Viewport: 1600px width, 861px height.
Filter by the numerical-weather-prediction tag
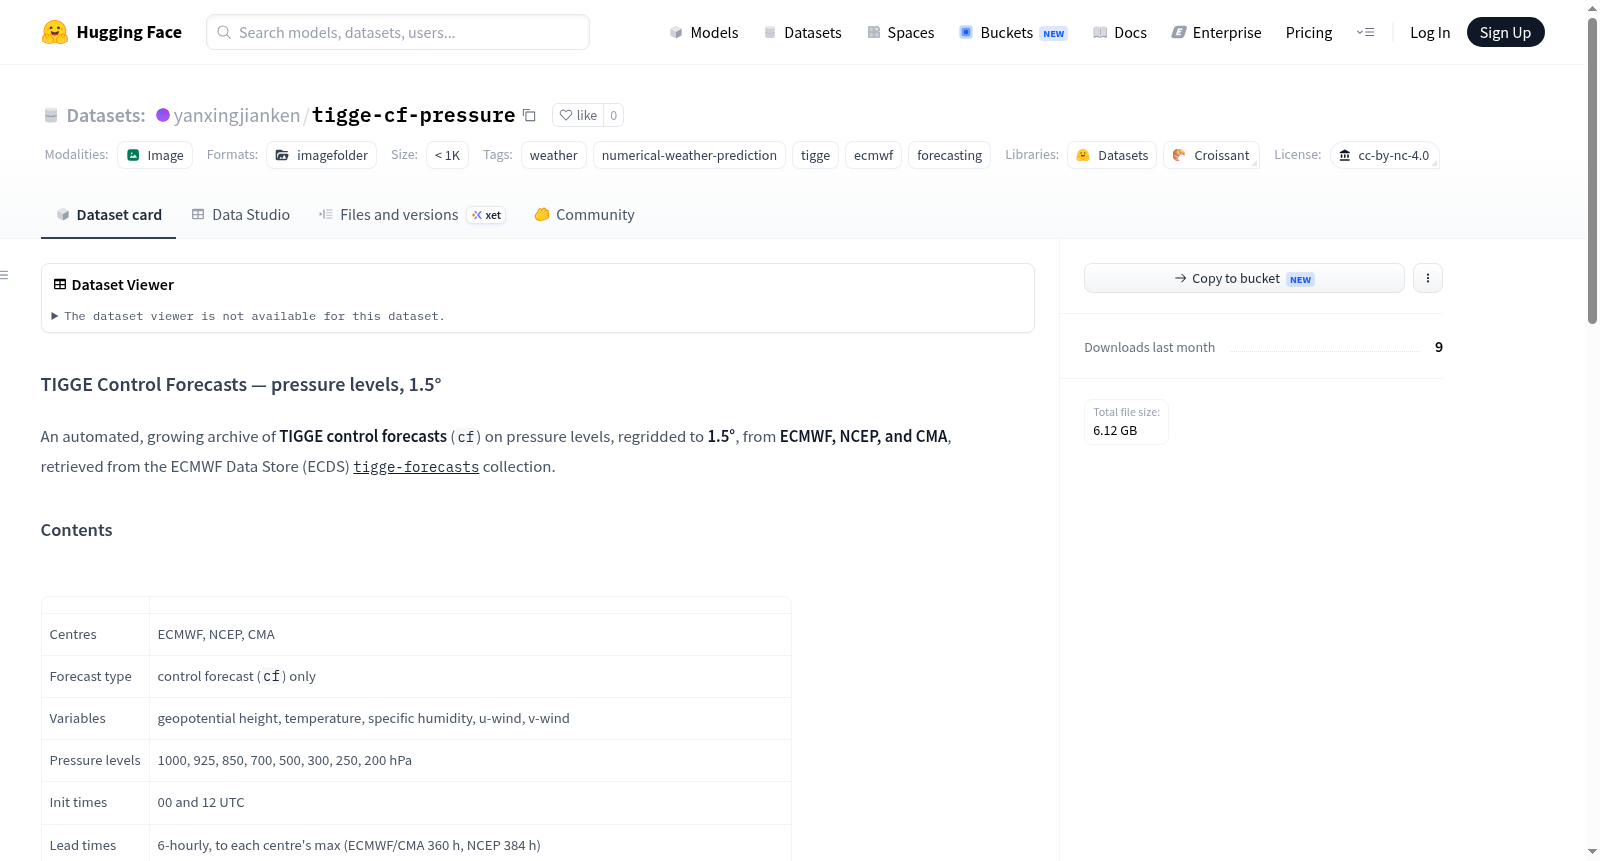coord(689,155)
